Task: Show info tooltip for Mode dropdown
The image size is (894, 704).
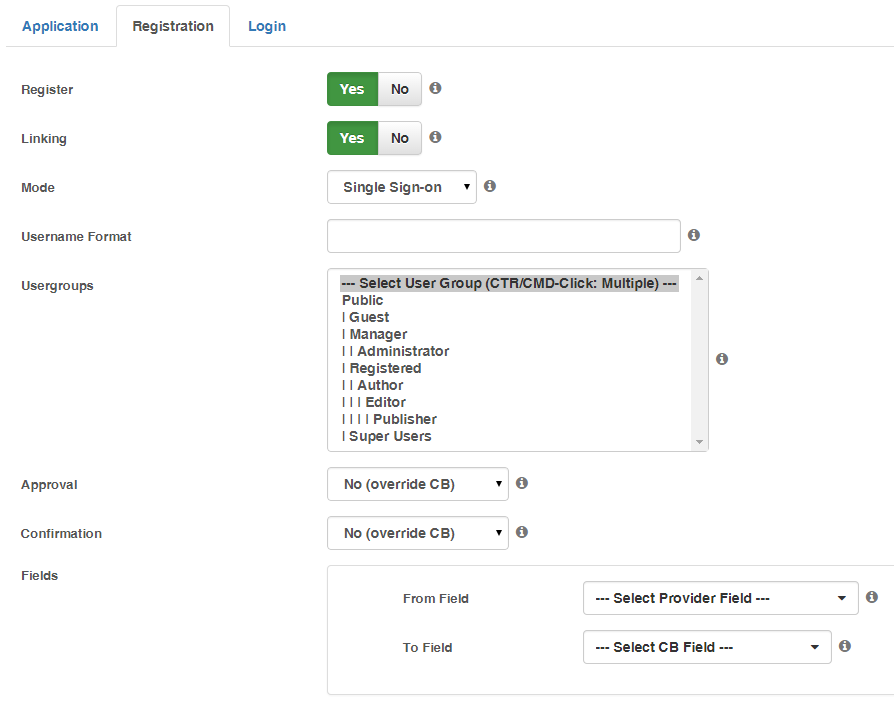Action: [x=490, y=186]
